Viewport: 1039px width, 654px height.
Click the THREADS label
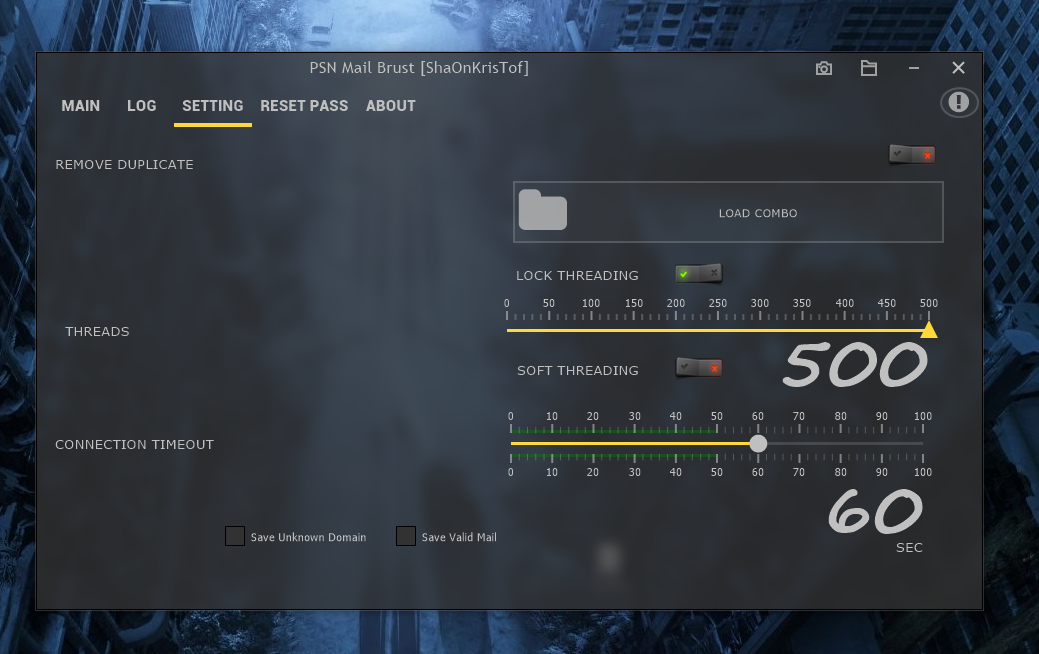pyautogui.click(x=97, y=331)
